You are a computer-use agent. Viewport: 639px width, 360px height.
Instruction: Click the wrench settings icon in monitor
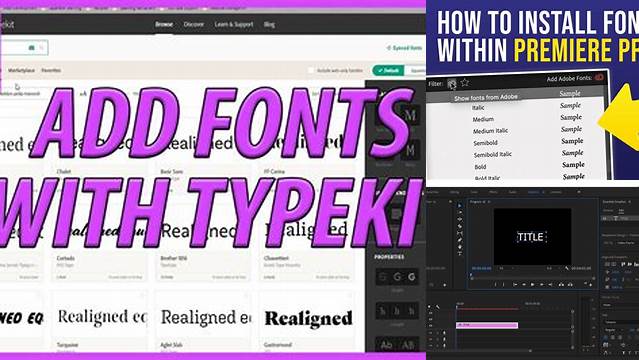click(567, 268)
